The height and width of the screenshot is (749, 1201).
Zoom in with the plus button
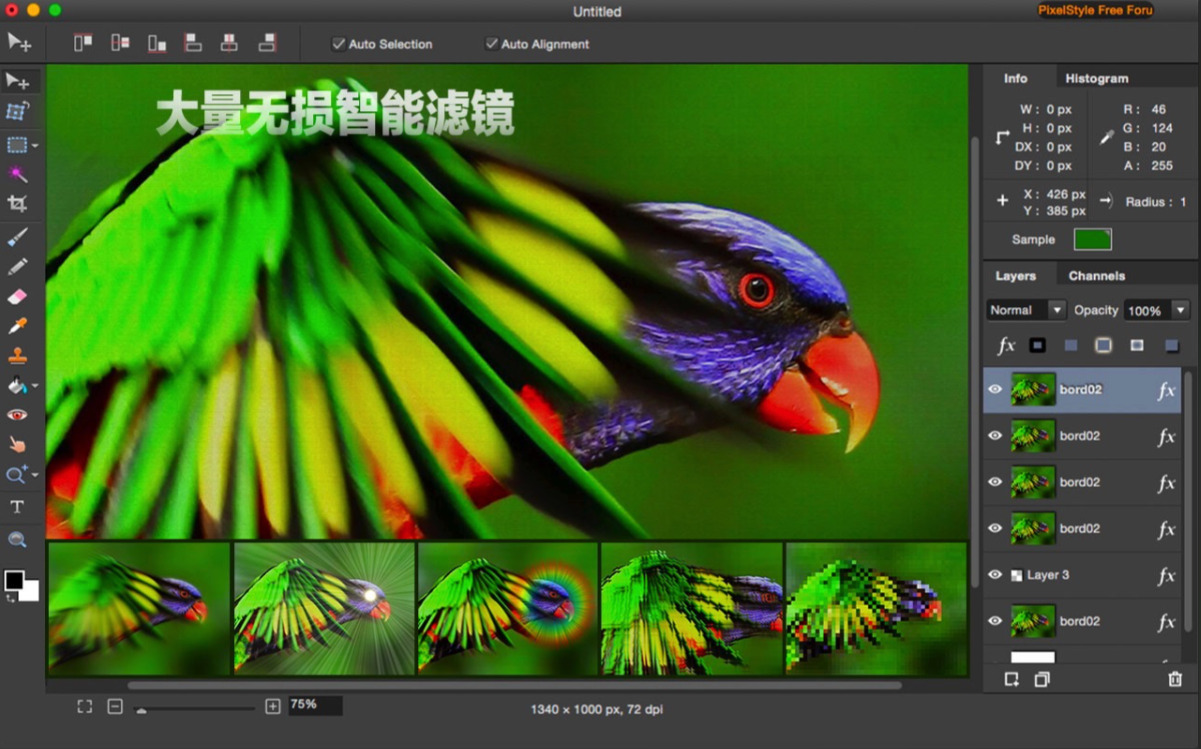click(273, 706)
